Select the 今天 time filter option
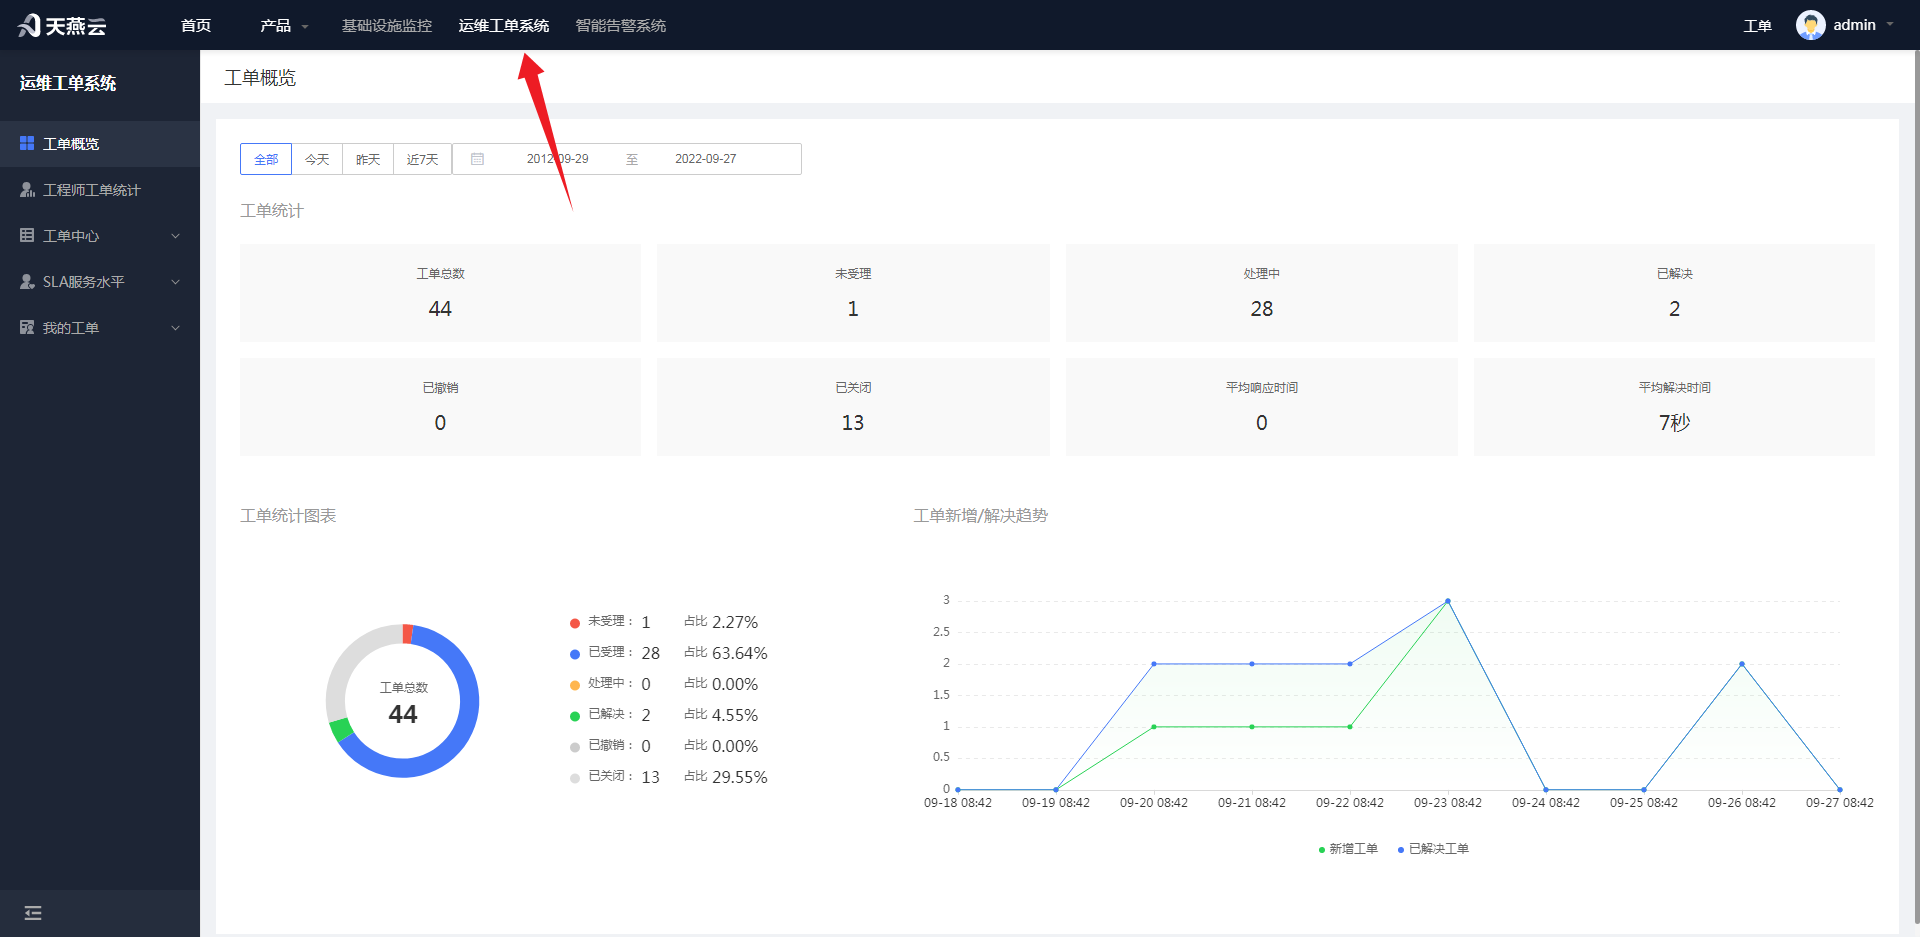Image resolution: width=1920 pixels, height=937 pixels. 317,159
